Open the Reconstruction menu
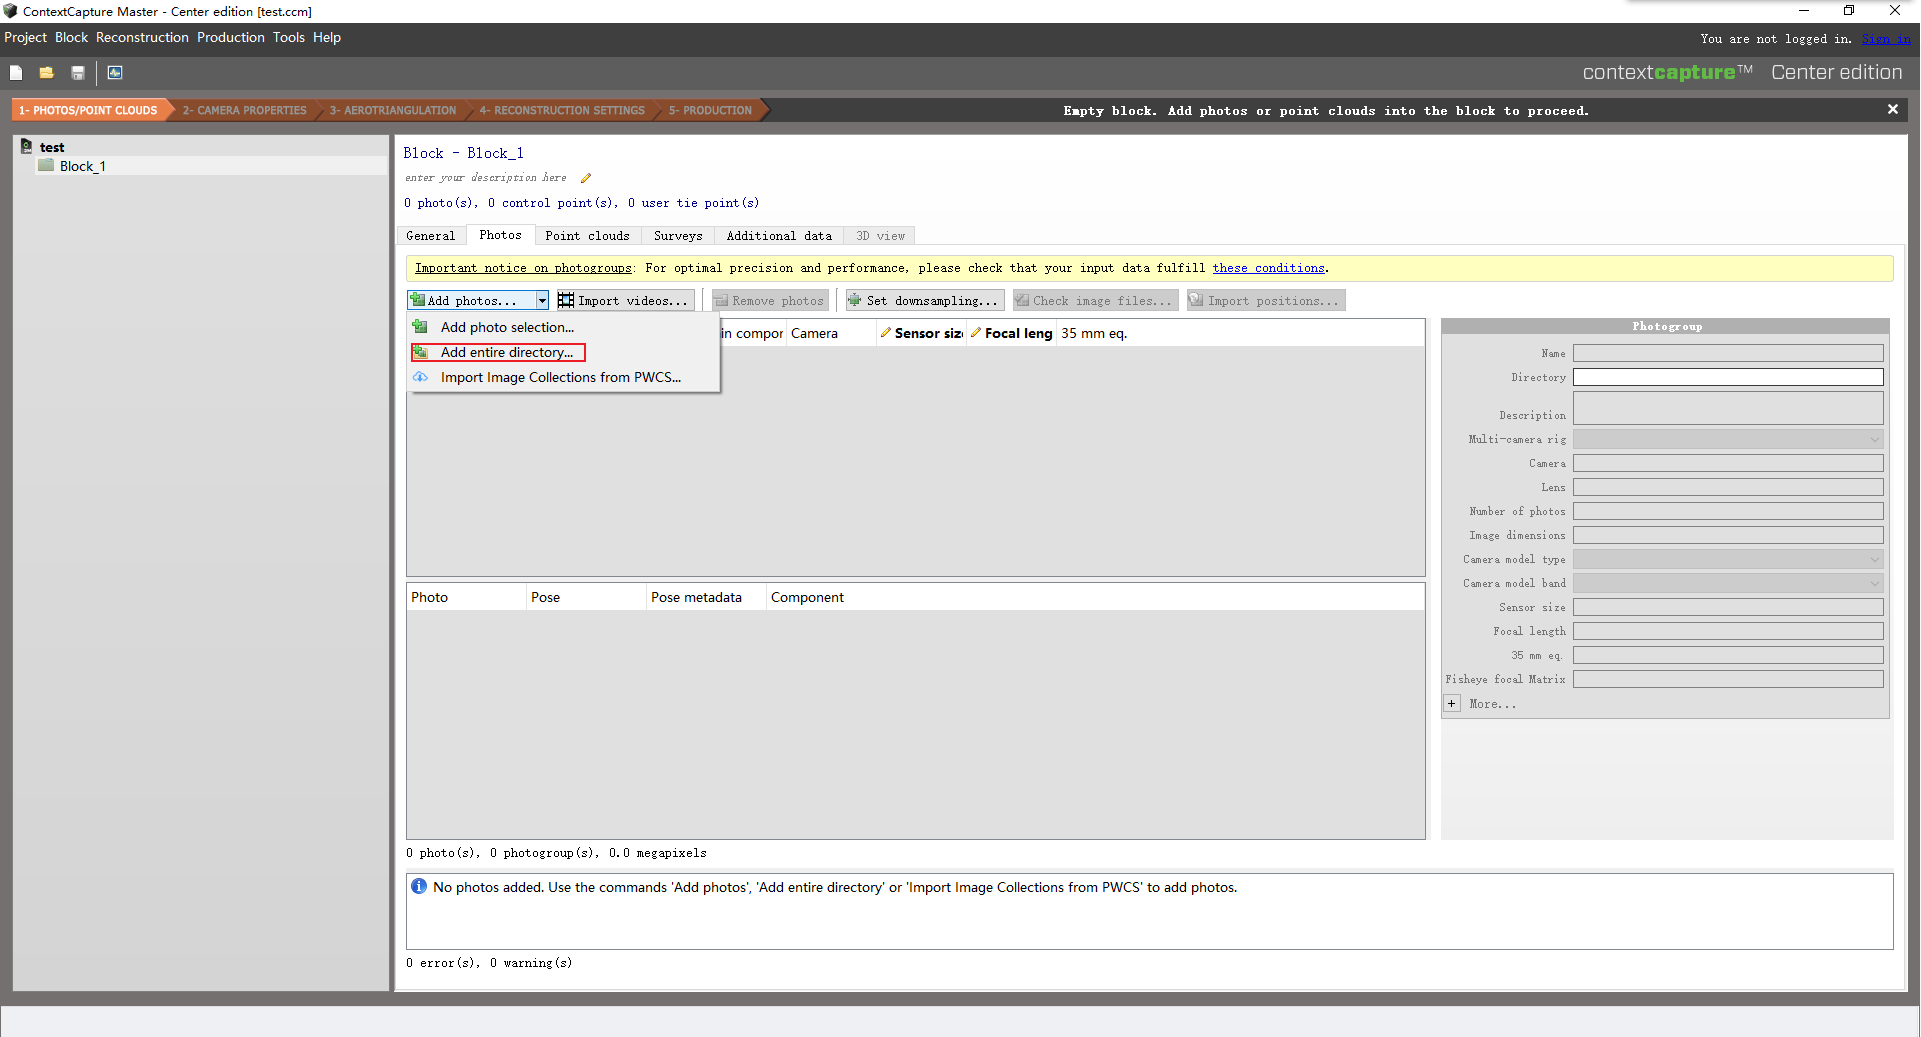 [142, 37]
